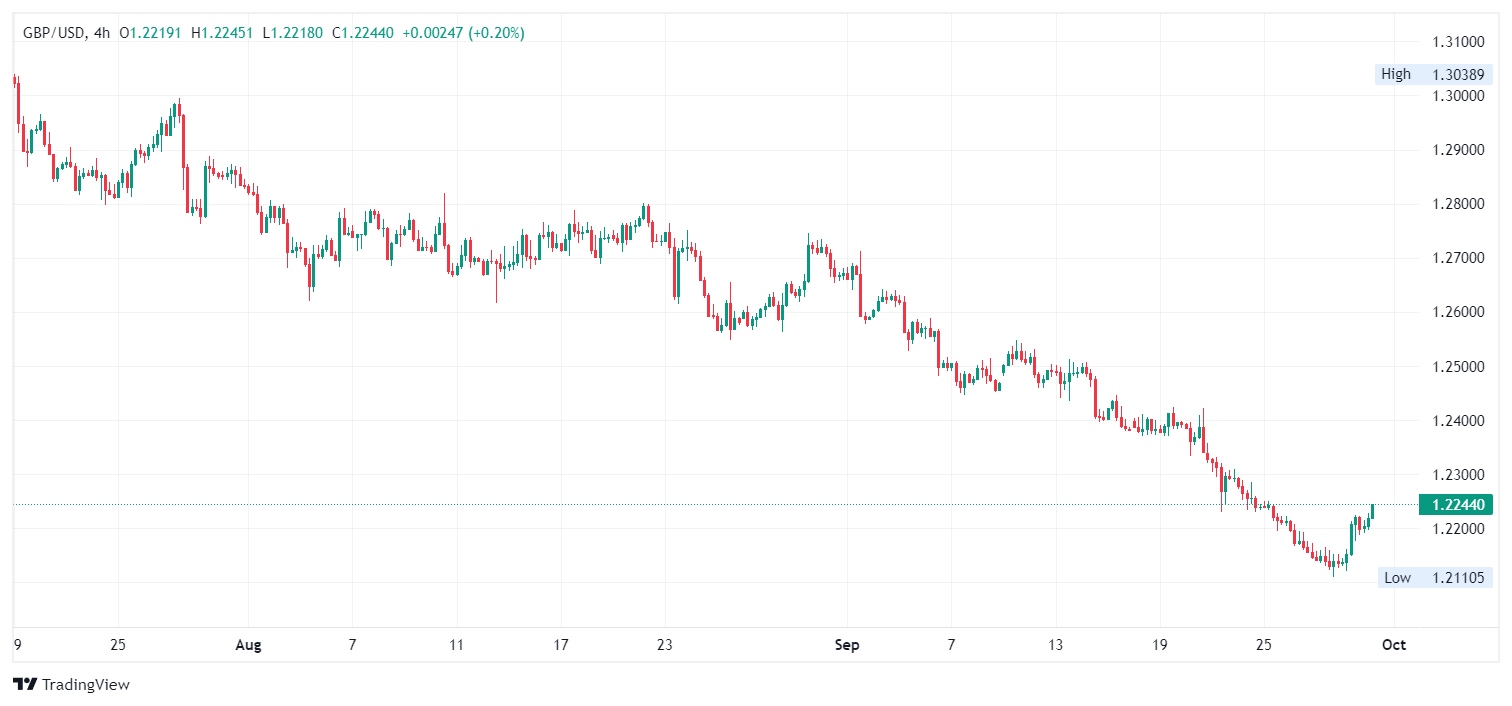Select the Aug marker on time axis
Image resolution: width=1512 pixels, height=706 pixels.
click(248, 645)
